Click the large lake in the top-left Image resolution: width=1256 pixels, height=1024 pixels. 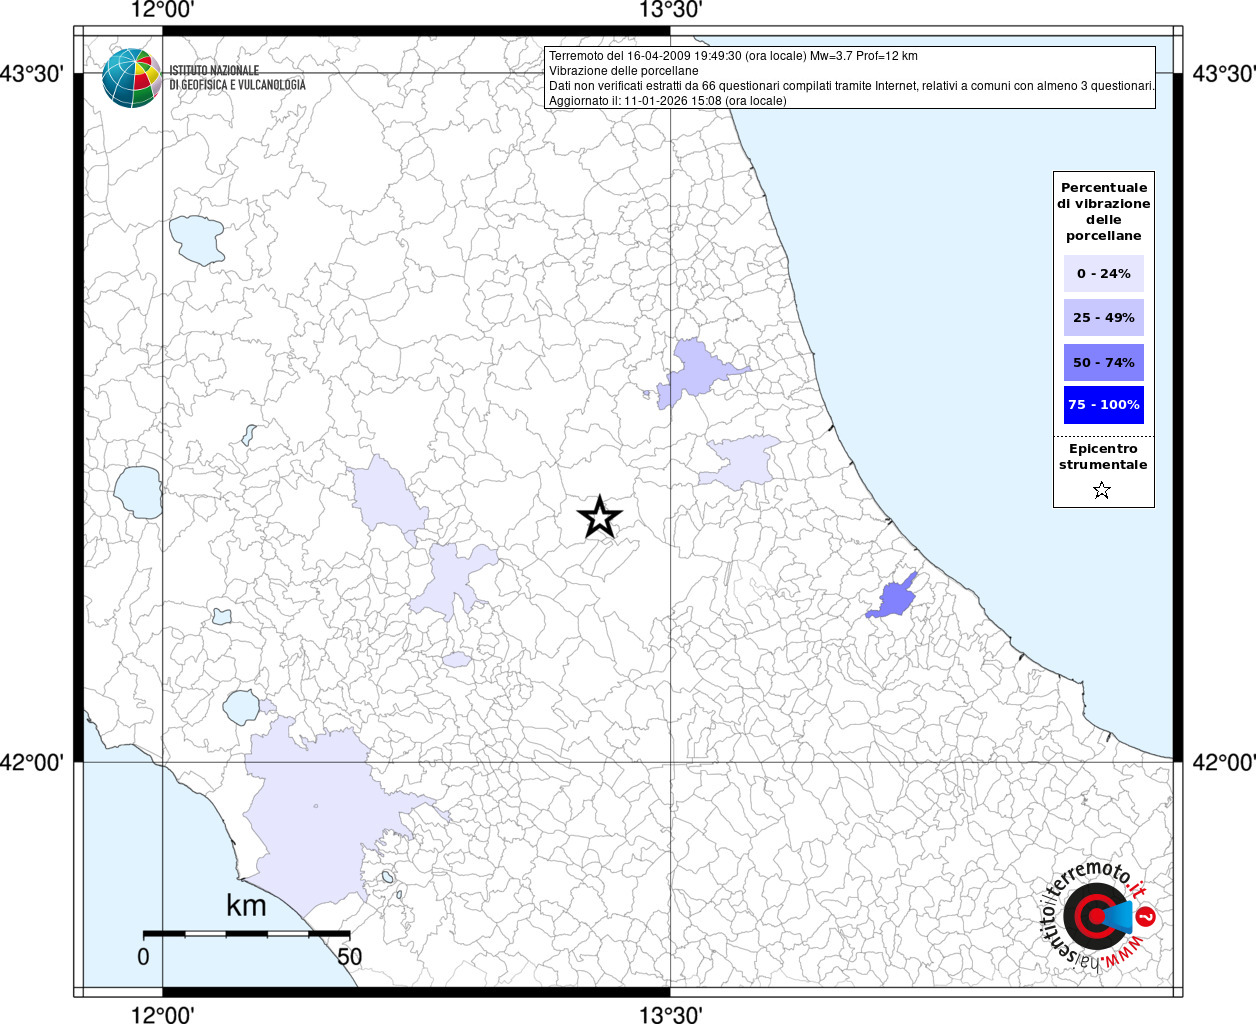pos(196,239)
